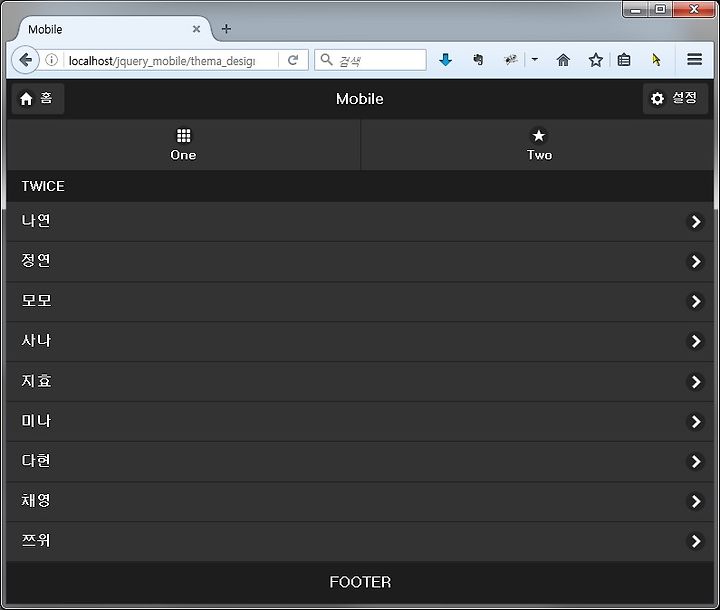Image resolution: width=720 pixels, height=610 pixels.
Task: Go to browser home page icon
Action: point(563,60)
